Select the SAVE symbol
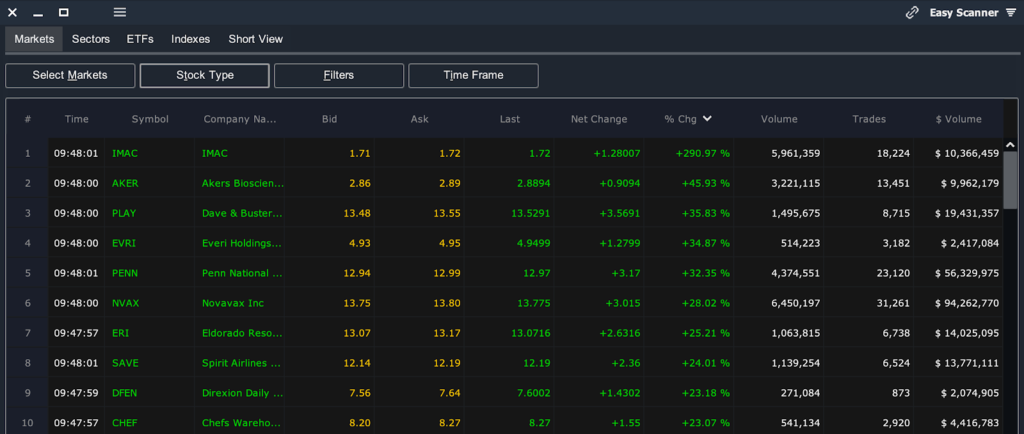1024x434 pixels. 125,363
